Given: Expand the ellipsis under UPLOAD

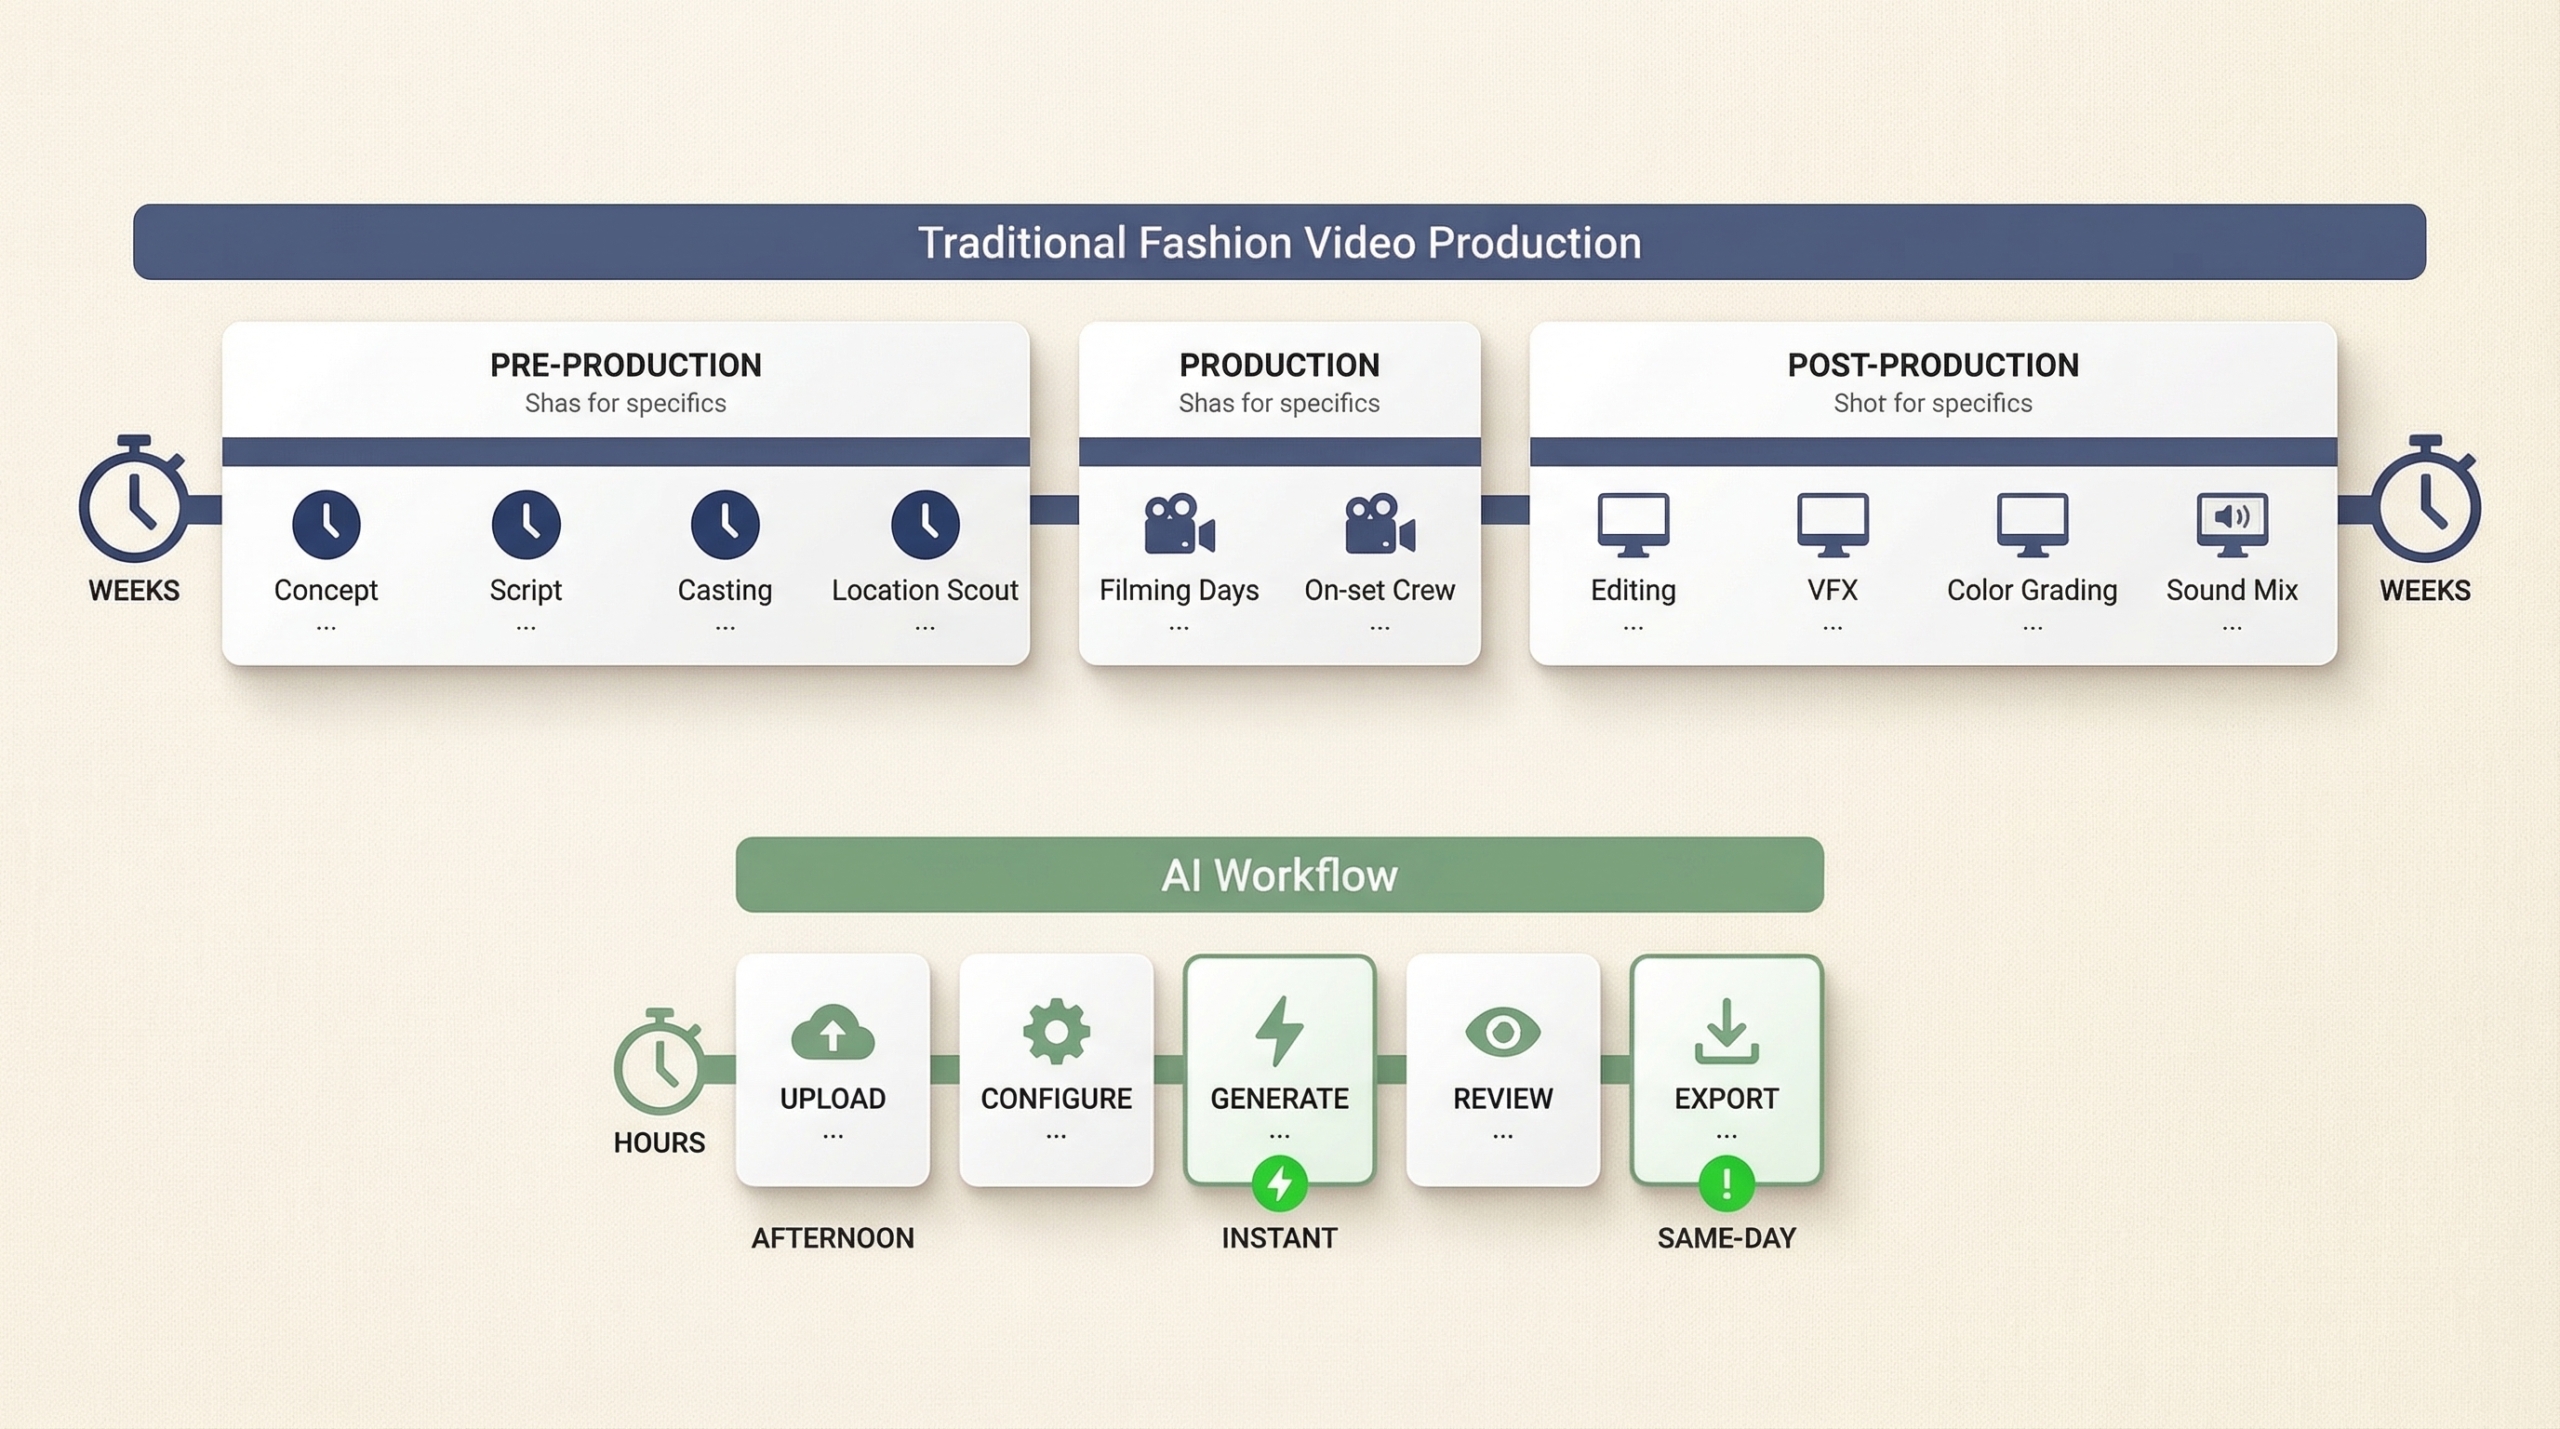Looking at the screenshot, I should tap(832, 1136).
